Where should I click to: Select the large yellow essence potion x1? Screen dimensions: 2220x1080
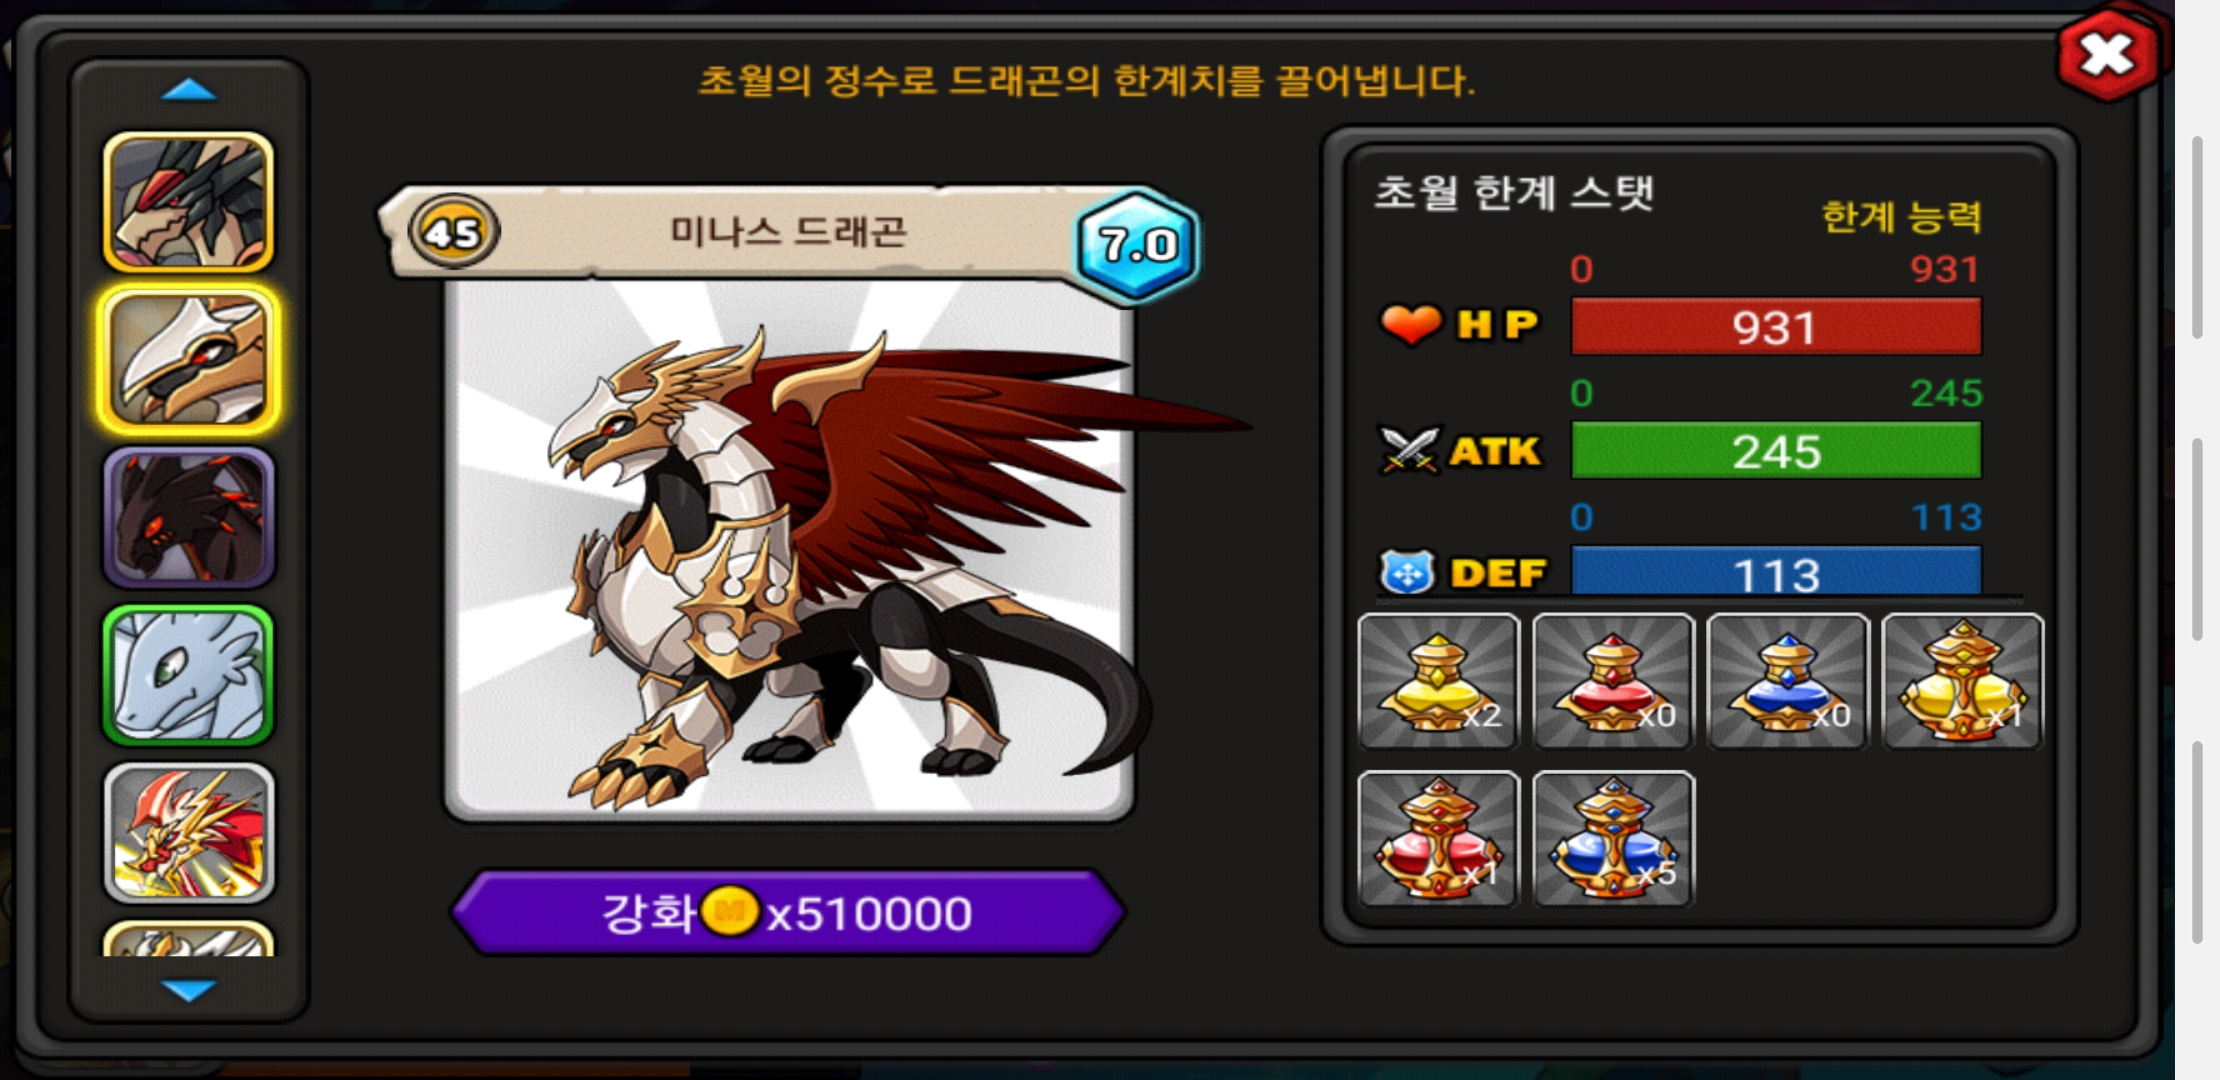pos(1962,681)
